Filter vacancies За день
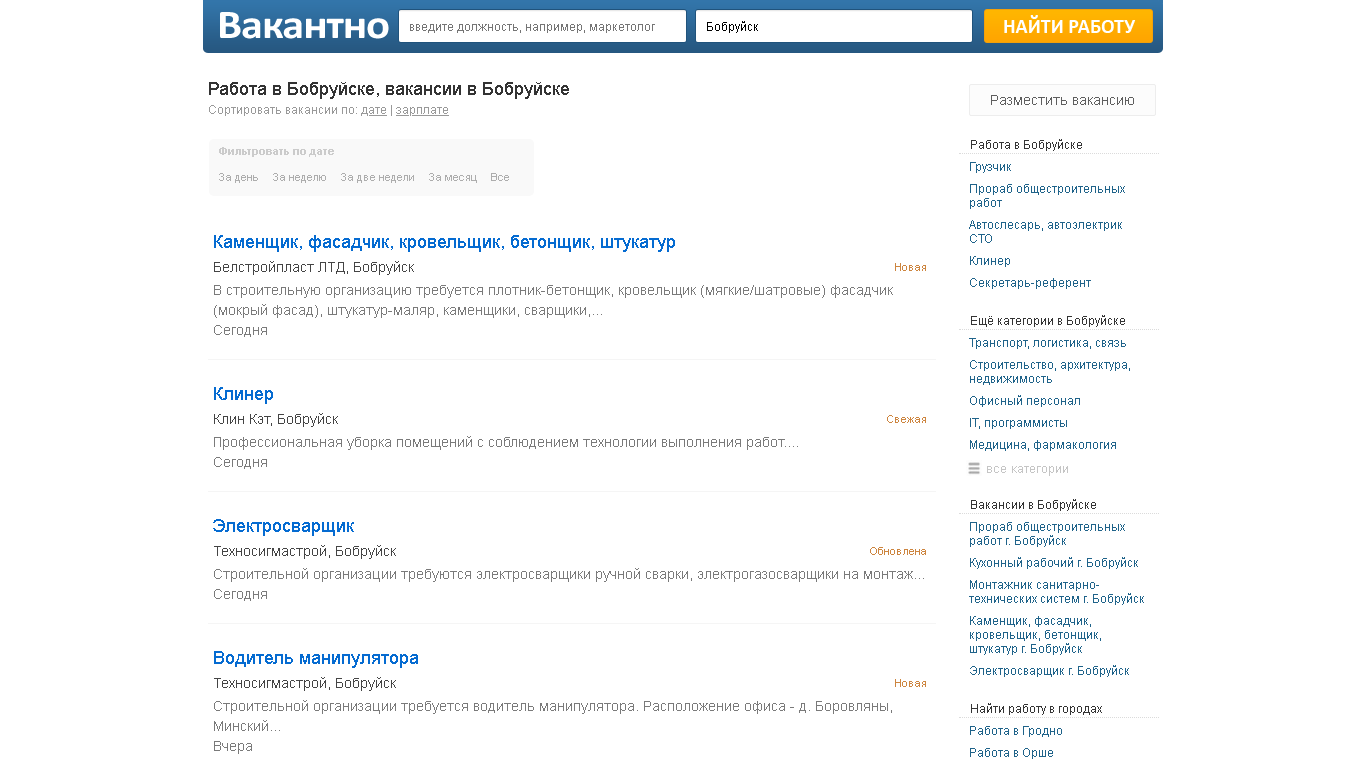 tap(238, 177)
